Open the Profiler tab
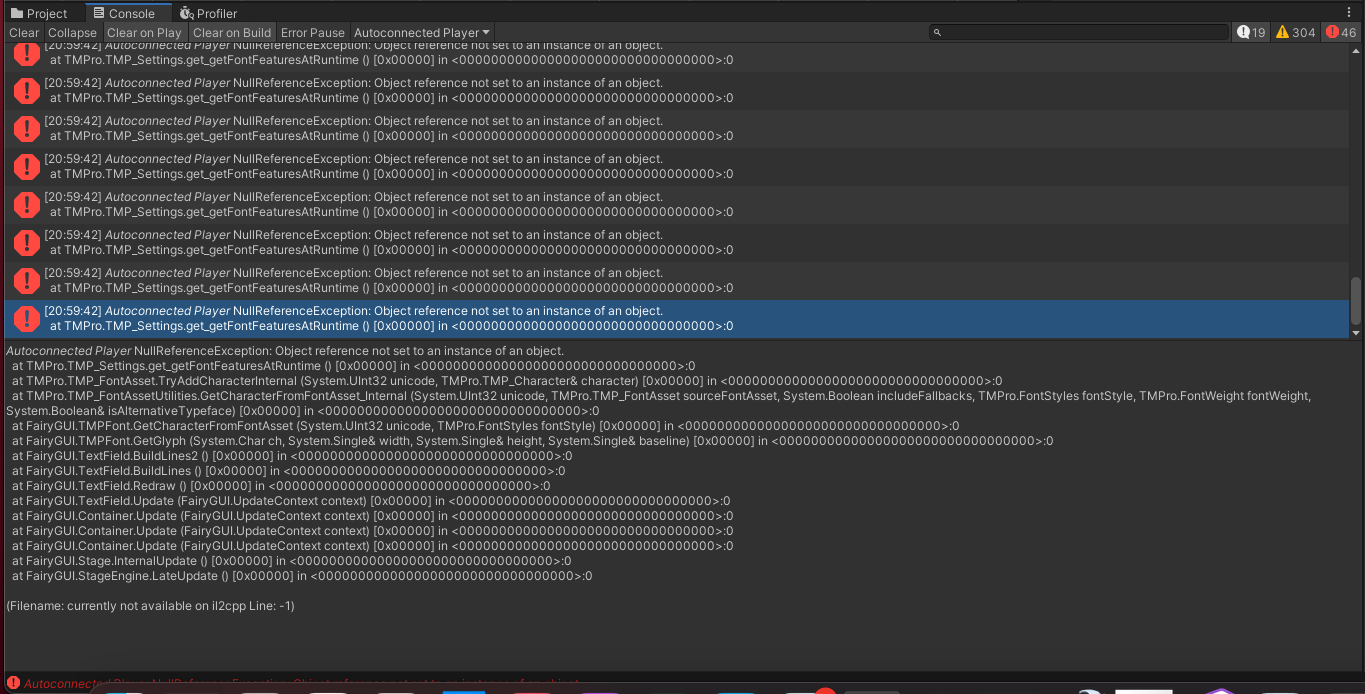Screen dimensions: 1365x694 [207, 13]
